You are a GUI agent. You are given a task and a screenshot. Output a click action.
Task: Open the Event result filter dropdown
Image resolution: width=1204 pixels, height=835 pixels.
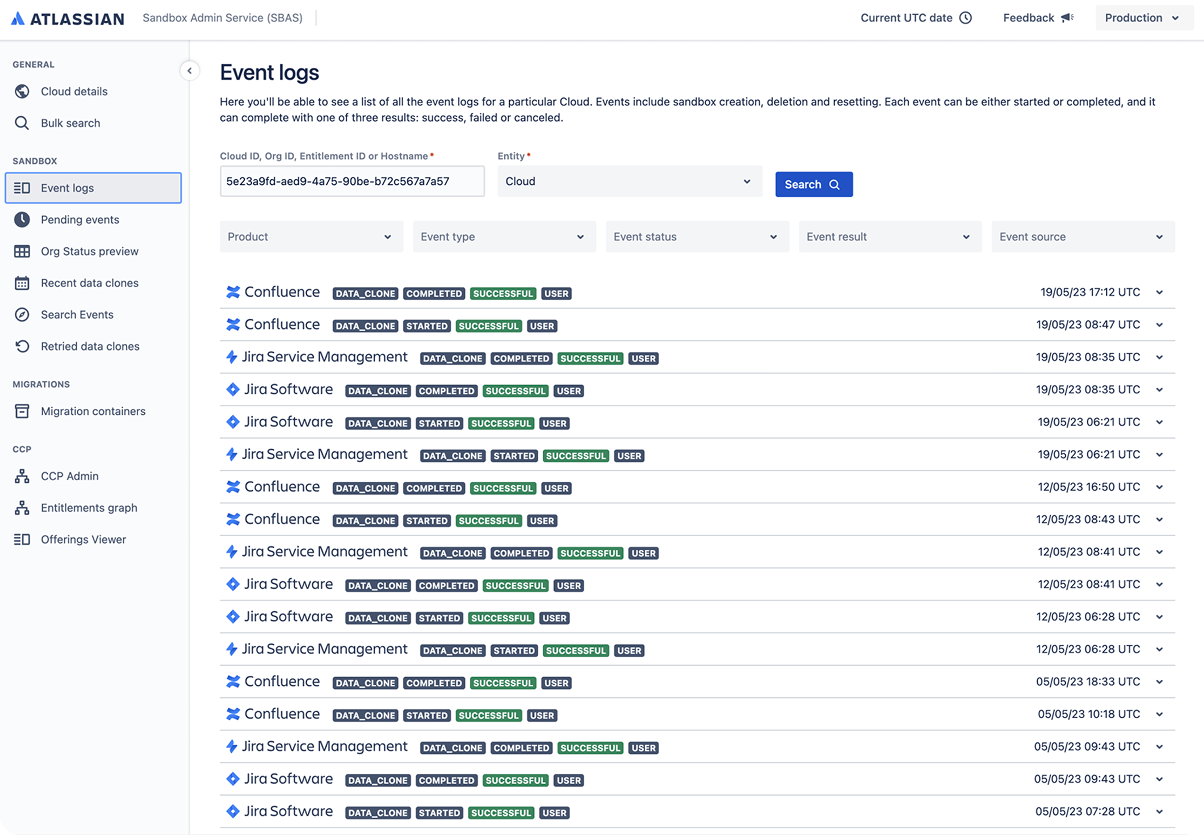pos(890,237)
